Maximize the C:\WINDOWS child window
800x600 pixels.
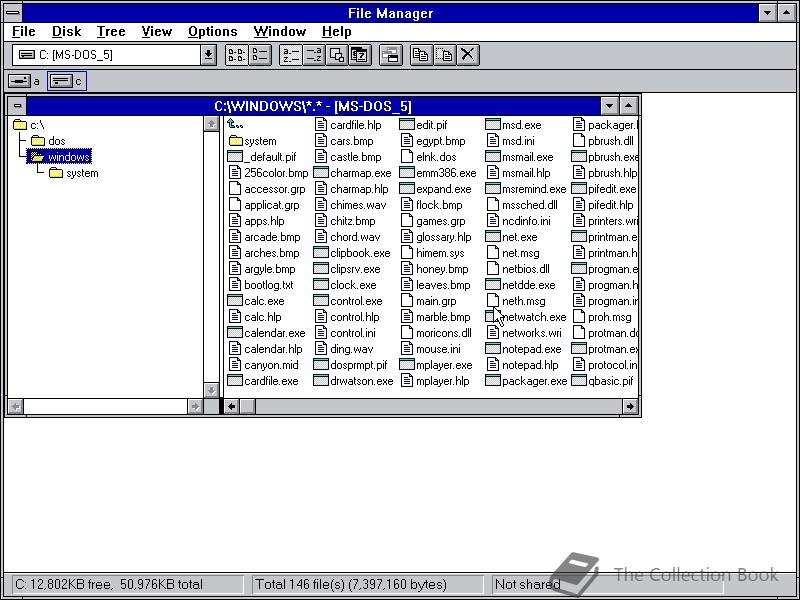pyautogui.click(x=629, y=106)
